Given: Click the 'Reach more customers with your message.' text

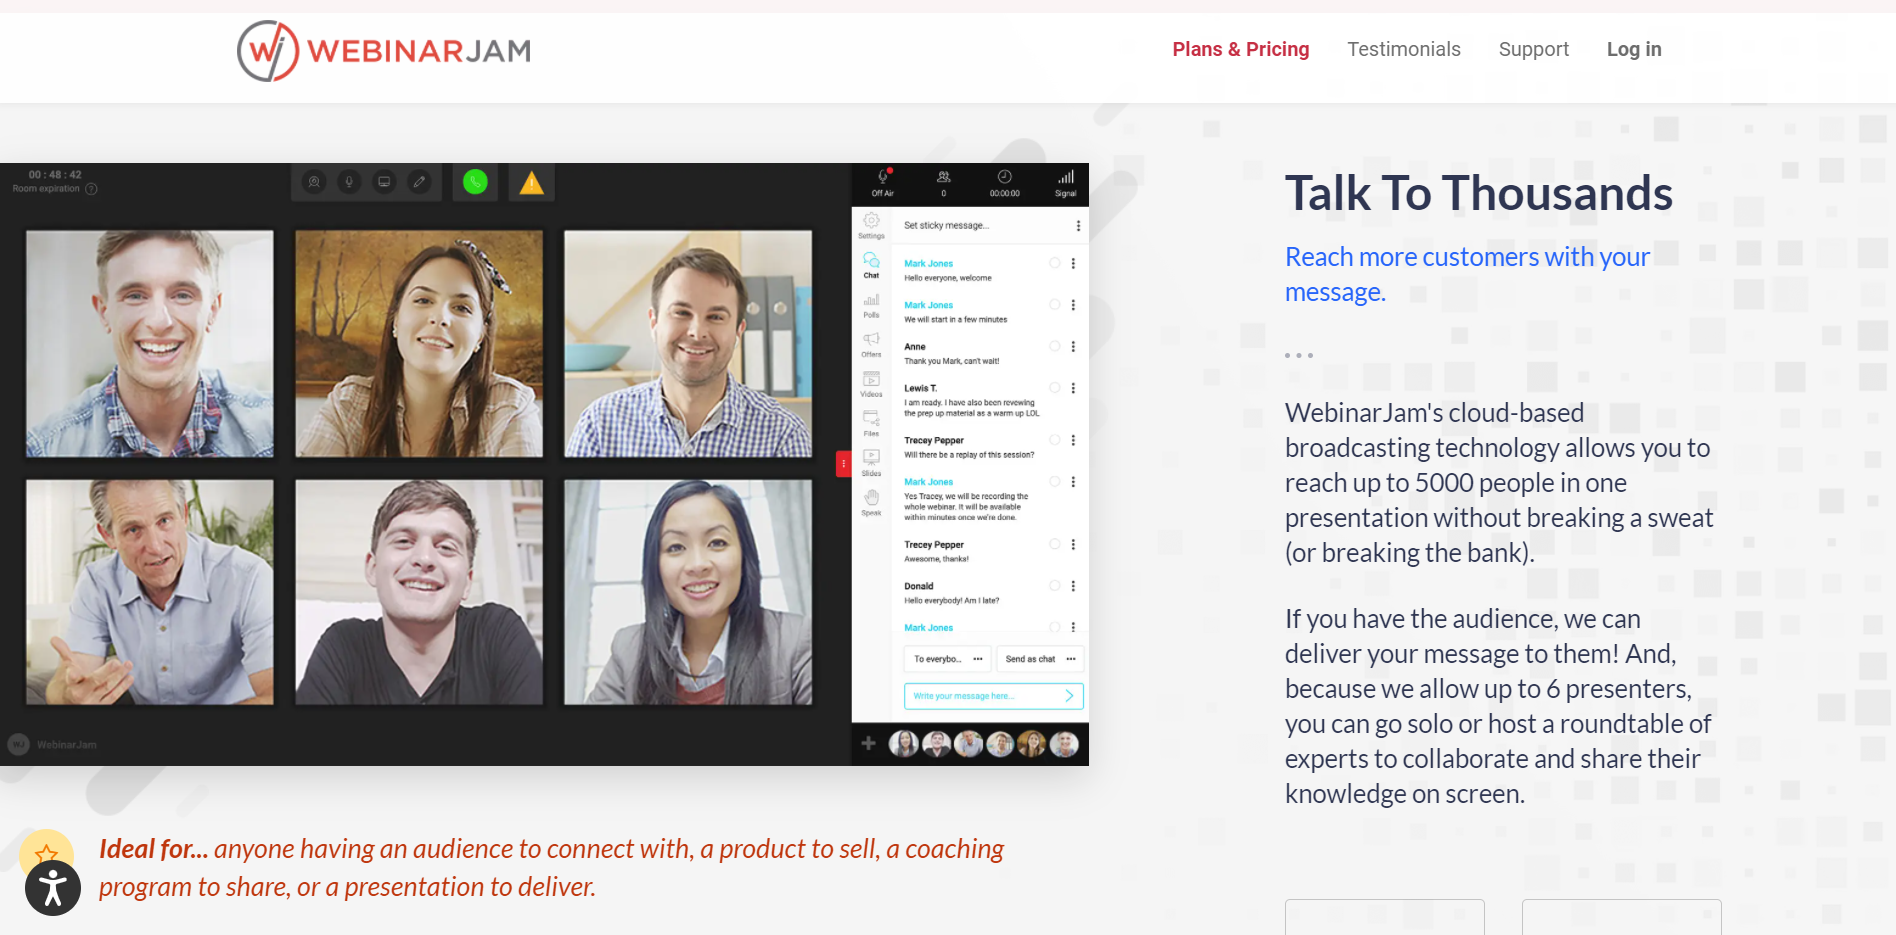Looking at the screenshot, I should click(1467, 274).
